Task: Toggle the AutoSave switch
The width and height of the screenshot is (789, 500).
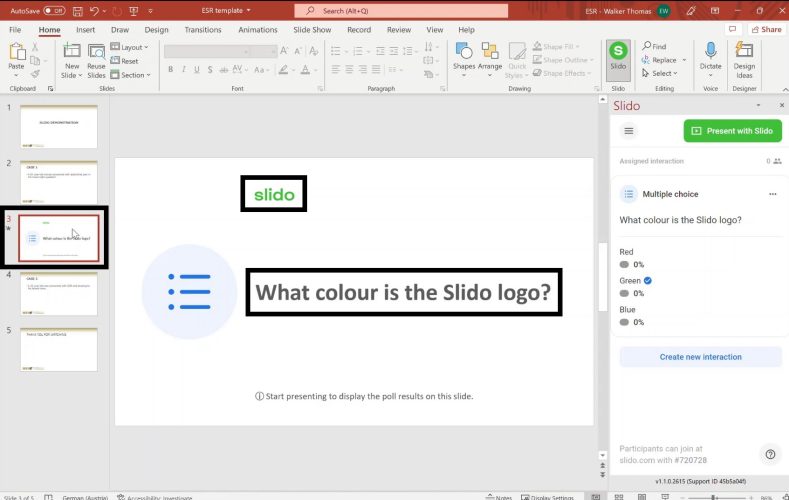Action: click(x=54, y=10)
